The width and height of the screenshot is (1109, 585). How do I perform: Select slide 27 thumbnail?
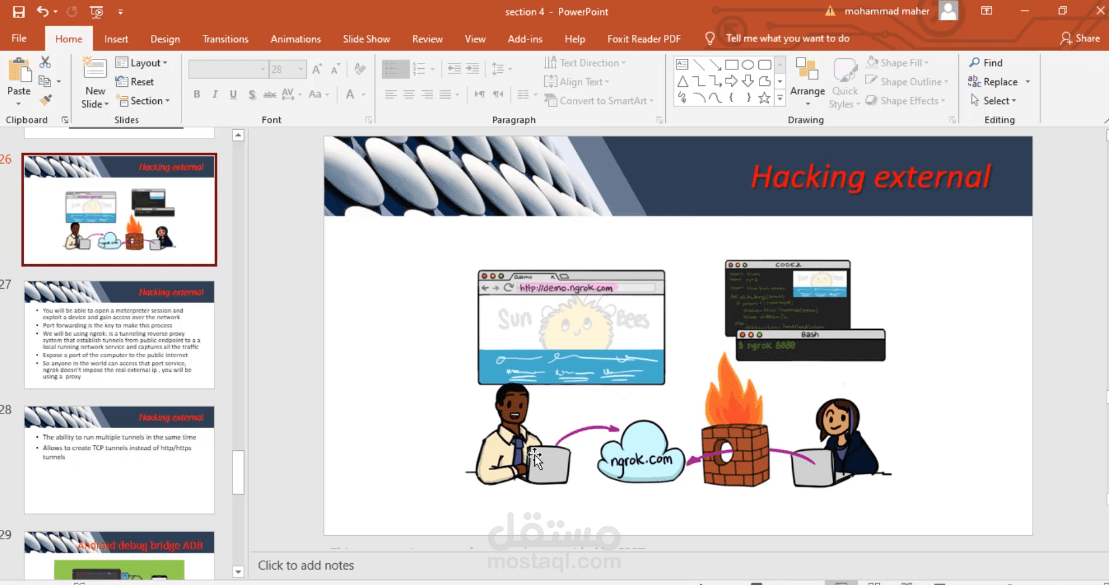[119, 334]
